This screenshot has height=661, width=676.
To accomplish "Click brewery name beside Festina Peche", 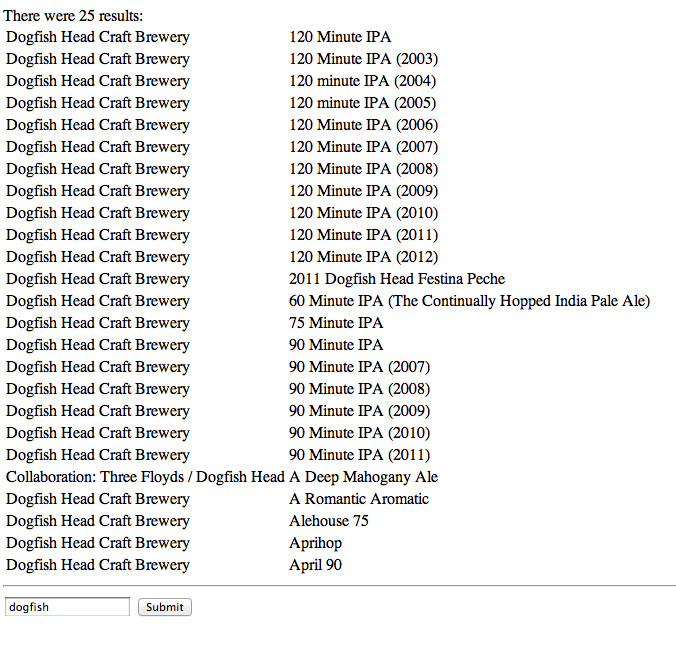I will pyautogui.click(x=98, y=279).
